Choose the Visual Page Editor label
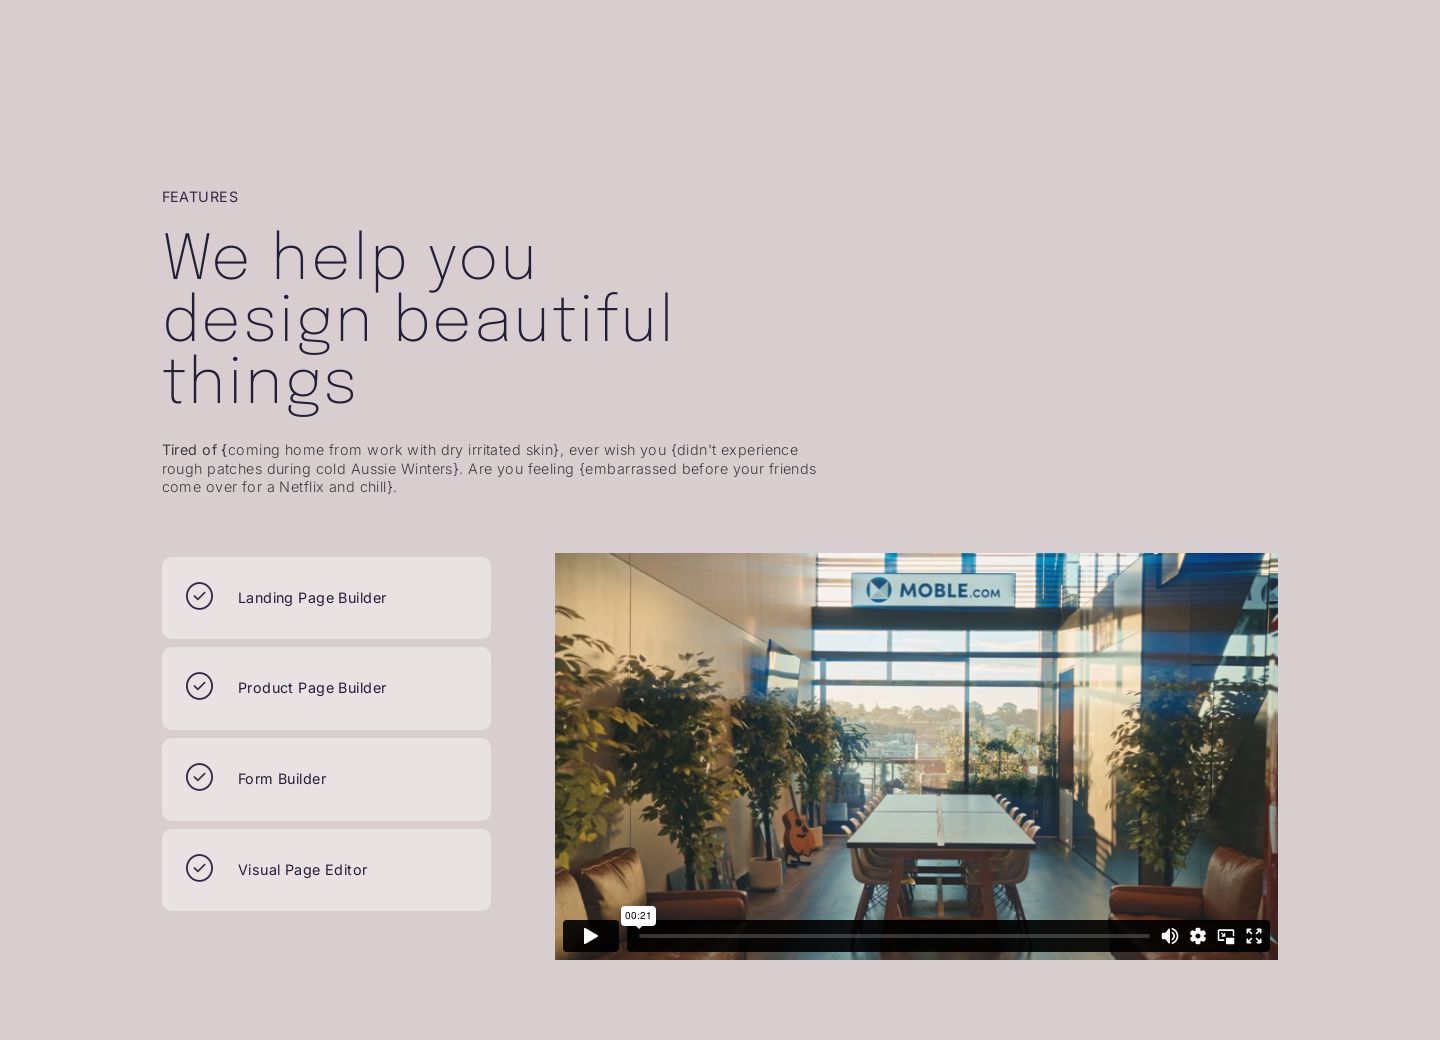Screen dimensions: 1440x1040 pos(302,870)
